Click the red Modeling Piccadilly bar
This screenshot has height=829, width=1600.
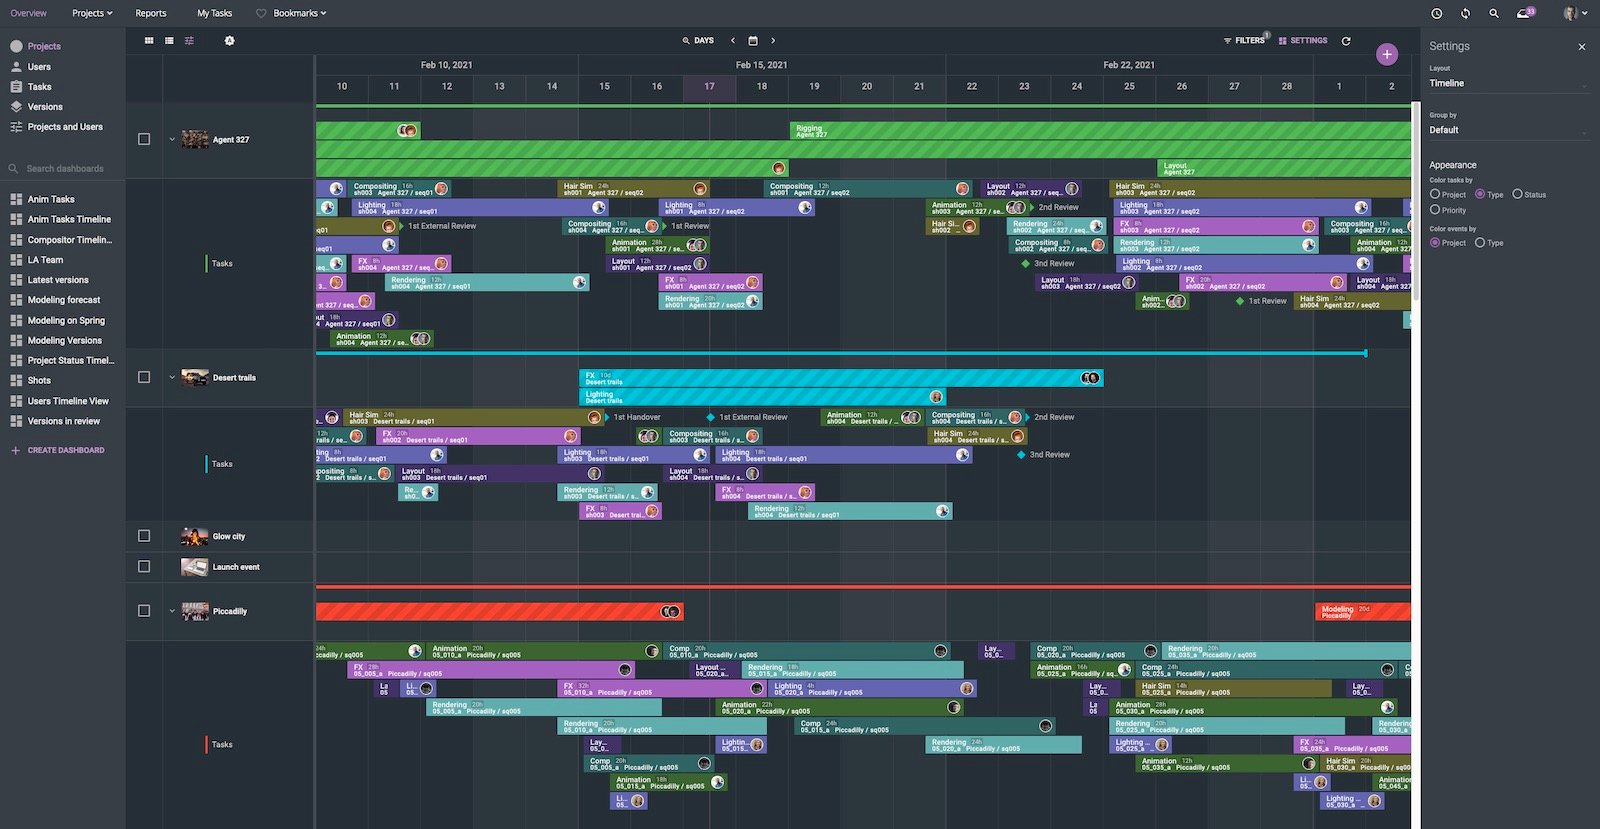click(x=1363, y=611)
